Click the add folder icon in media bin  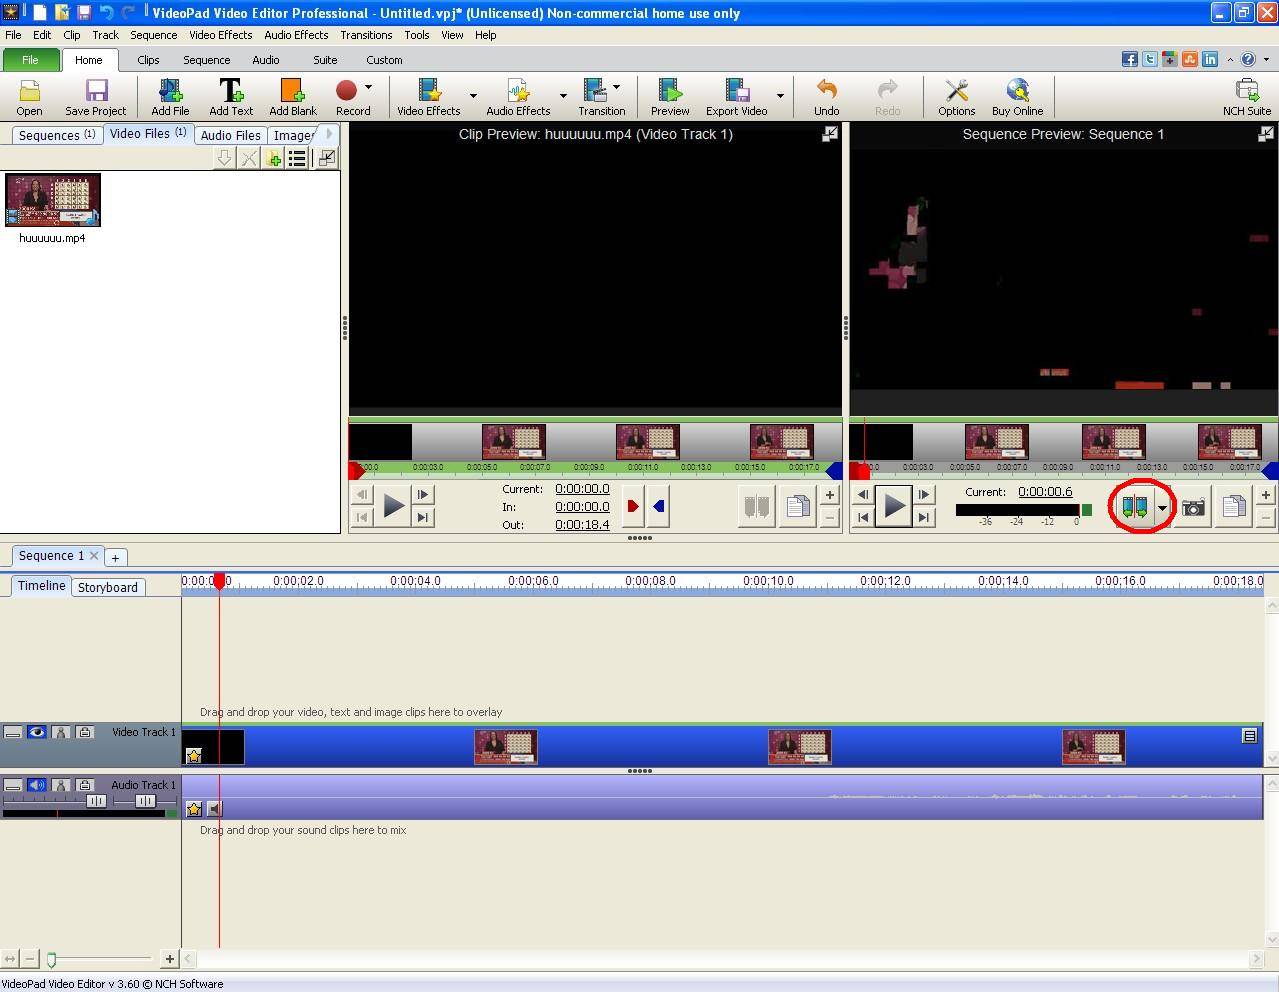[273, 158]
